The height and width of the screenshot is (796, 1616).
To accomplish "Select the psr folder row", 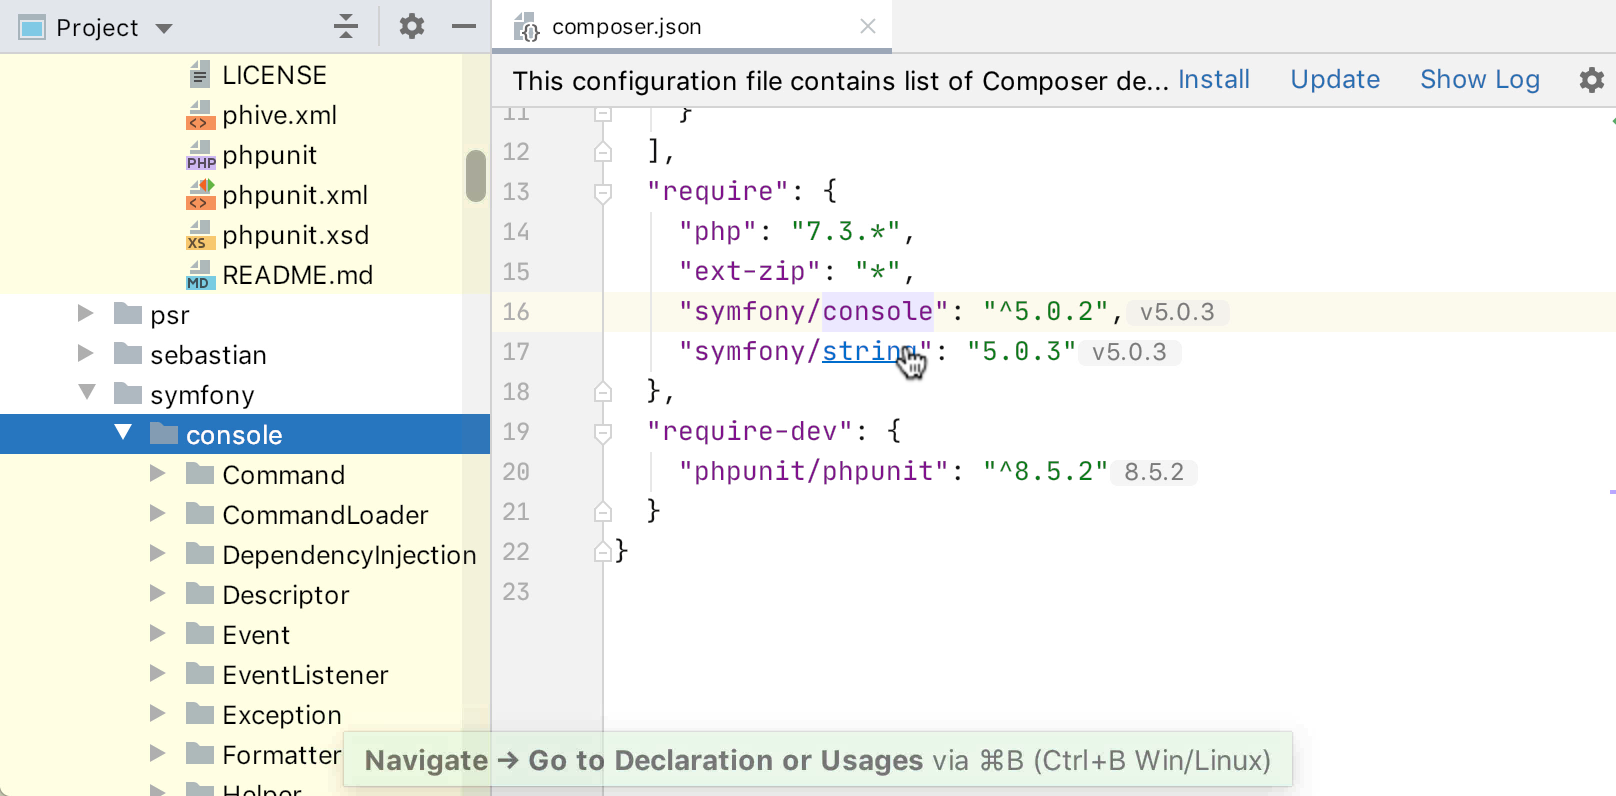I will (x=245, y=315).
